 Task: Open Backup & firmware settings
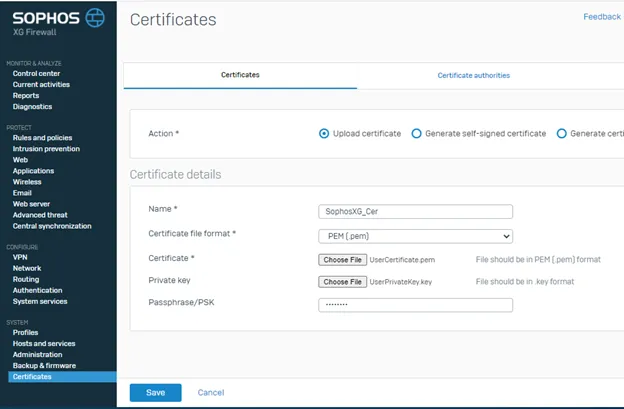43,365
